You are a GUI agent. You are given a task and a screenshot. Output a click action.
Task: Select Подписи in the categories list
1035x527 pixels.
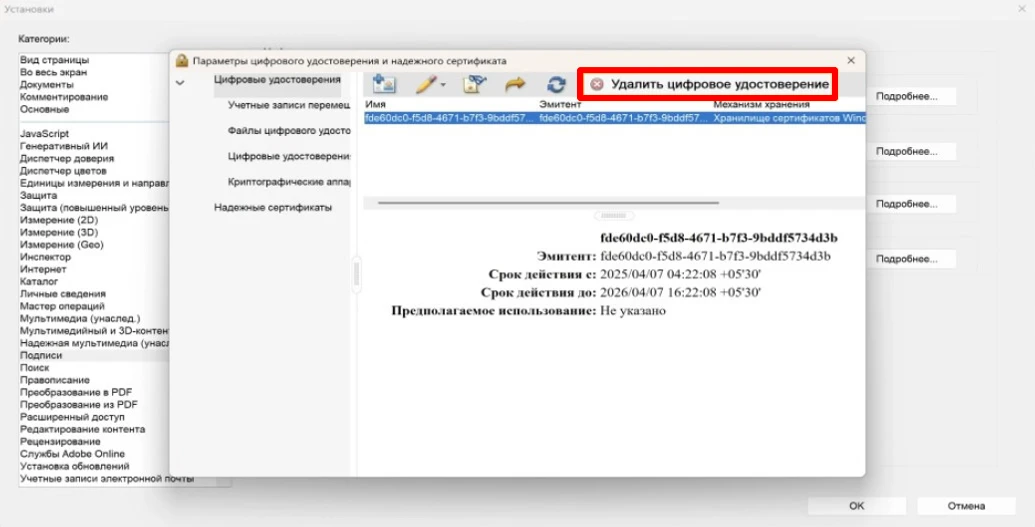(42, 355)
